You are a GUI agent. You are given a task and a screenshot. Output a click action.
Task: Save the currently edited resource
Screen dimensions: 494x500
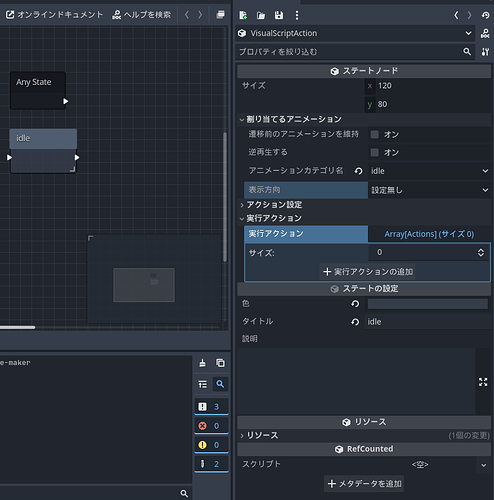[x=279, y=15]
